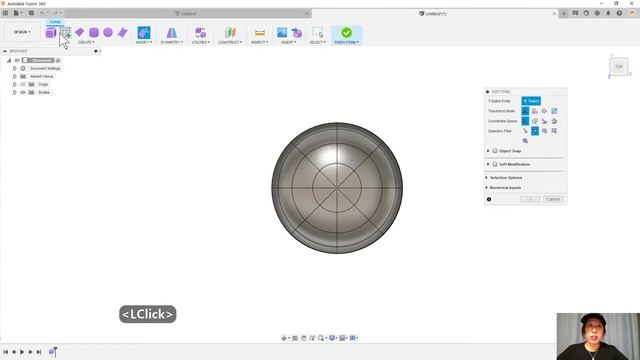Open the Create menu dropdown
Image resolution: width=640 pixels, height=360 pixels.
pyautogui.click(x=86, y=42)
